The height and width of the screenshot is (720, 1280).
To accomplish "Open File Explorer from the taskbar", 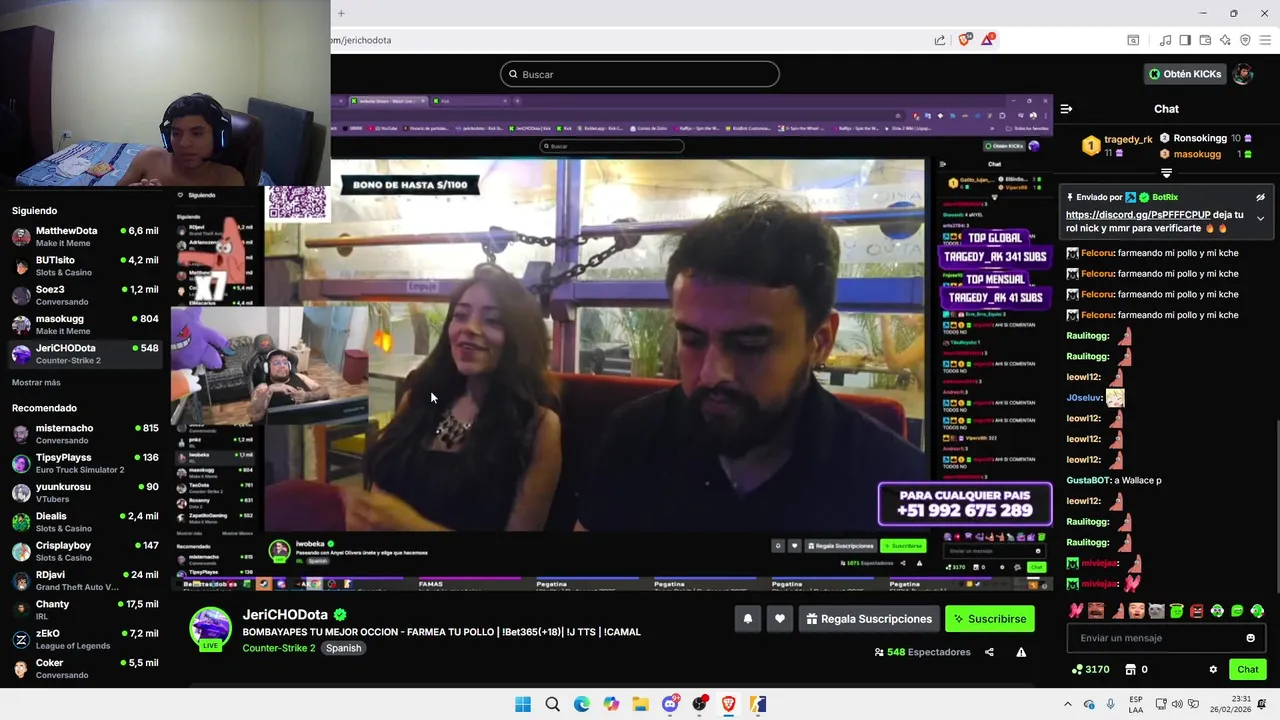I will click(x=640, y=704).
